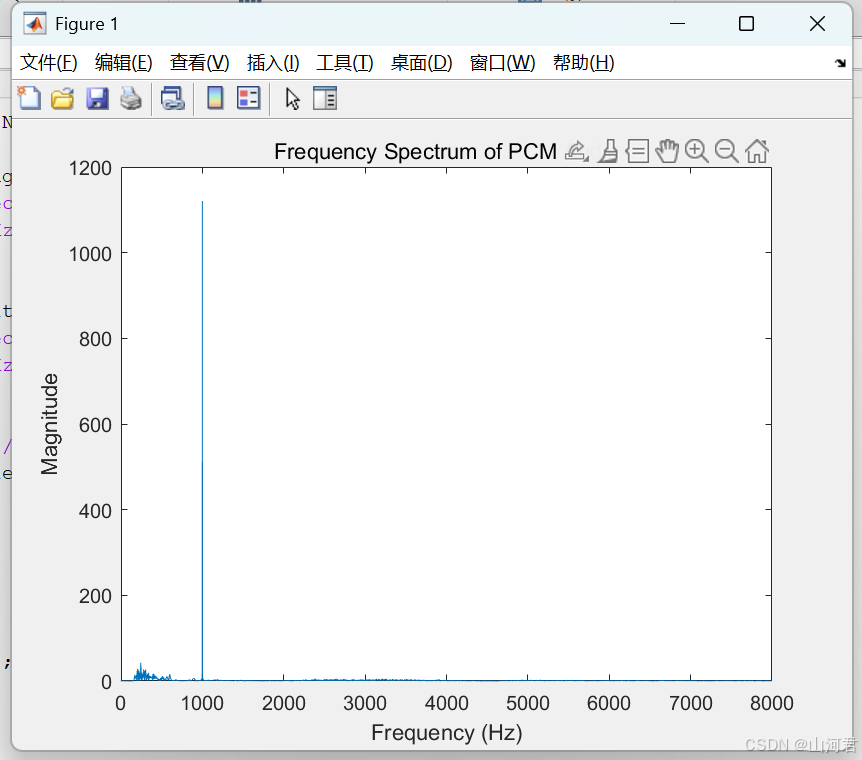
Task: Click the Figure 1 window title text
Action: coord(86,24)
